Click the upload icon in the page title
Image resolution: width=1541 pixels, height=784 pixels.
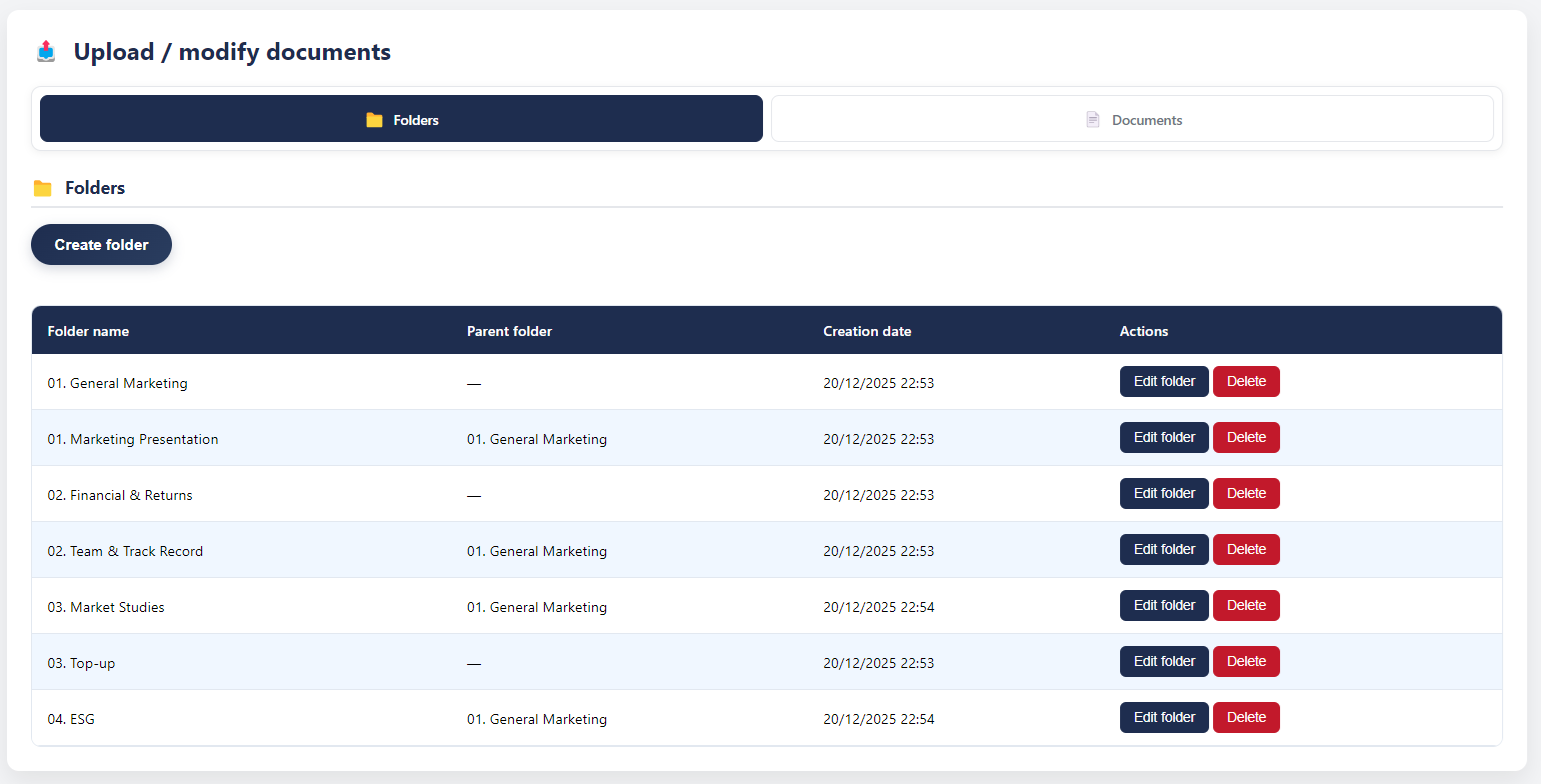tap(45, 50)
